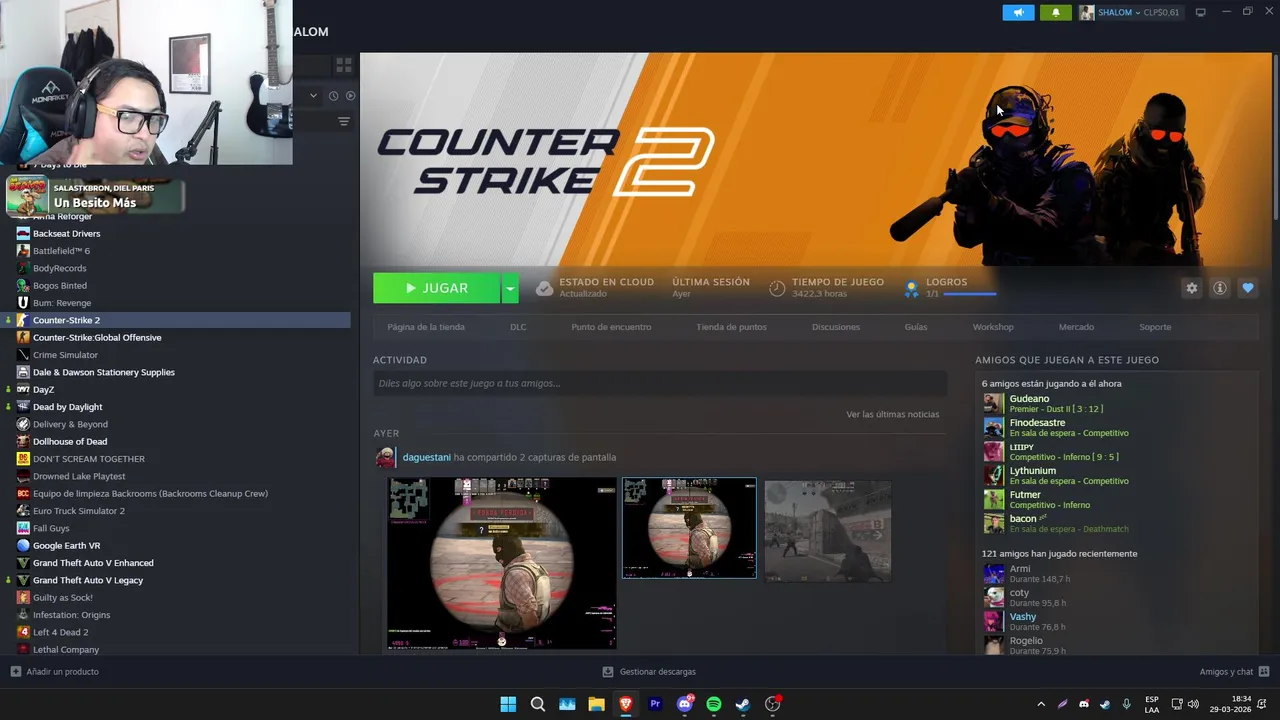Open advanced library filter icon
The height and width of the screenshot is (720, 1280).
point(343,121)
